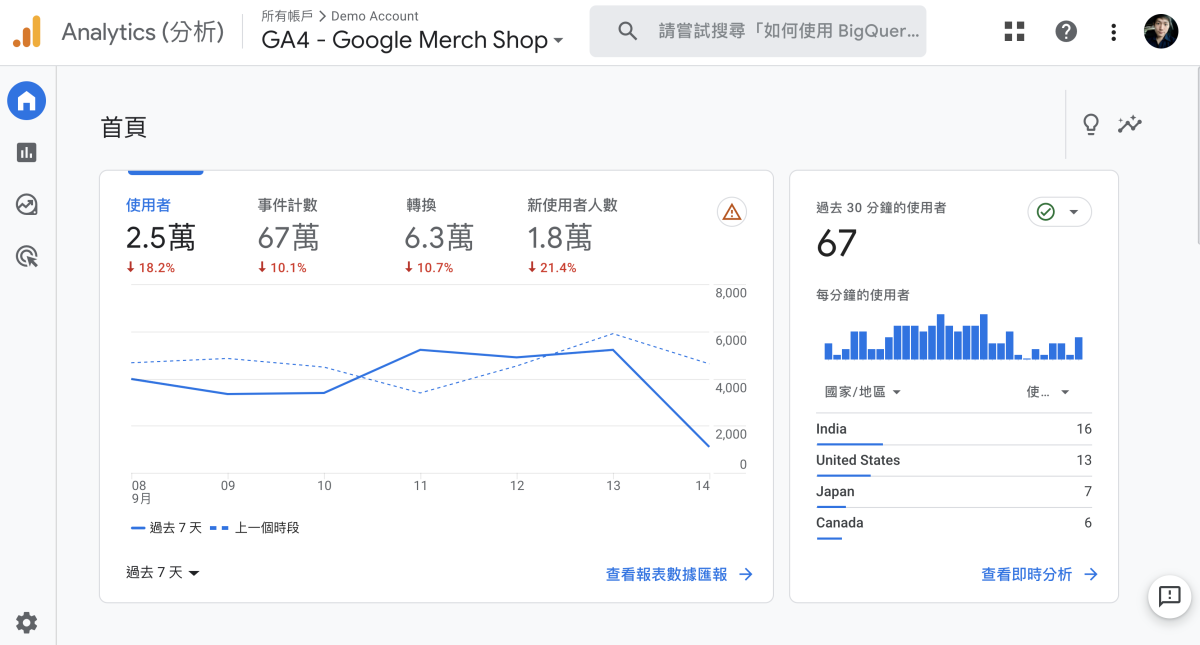This screenshot has height=645, width=1200.
Task: Open the Explore icon in sidebar
Action: coord(27,205)
